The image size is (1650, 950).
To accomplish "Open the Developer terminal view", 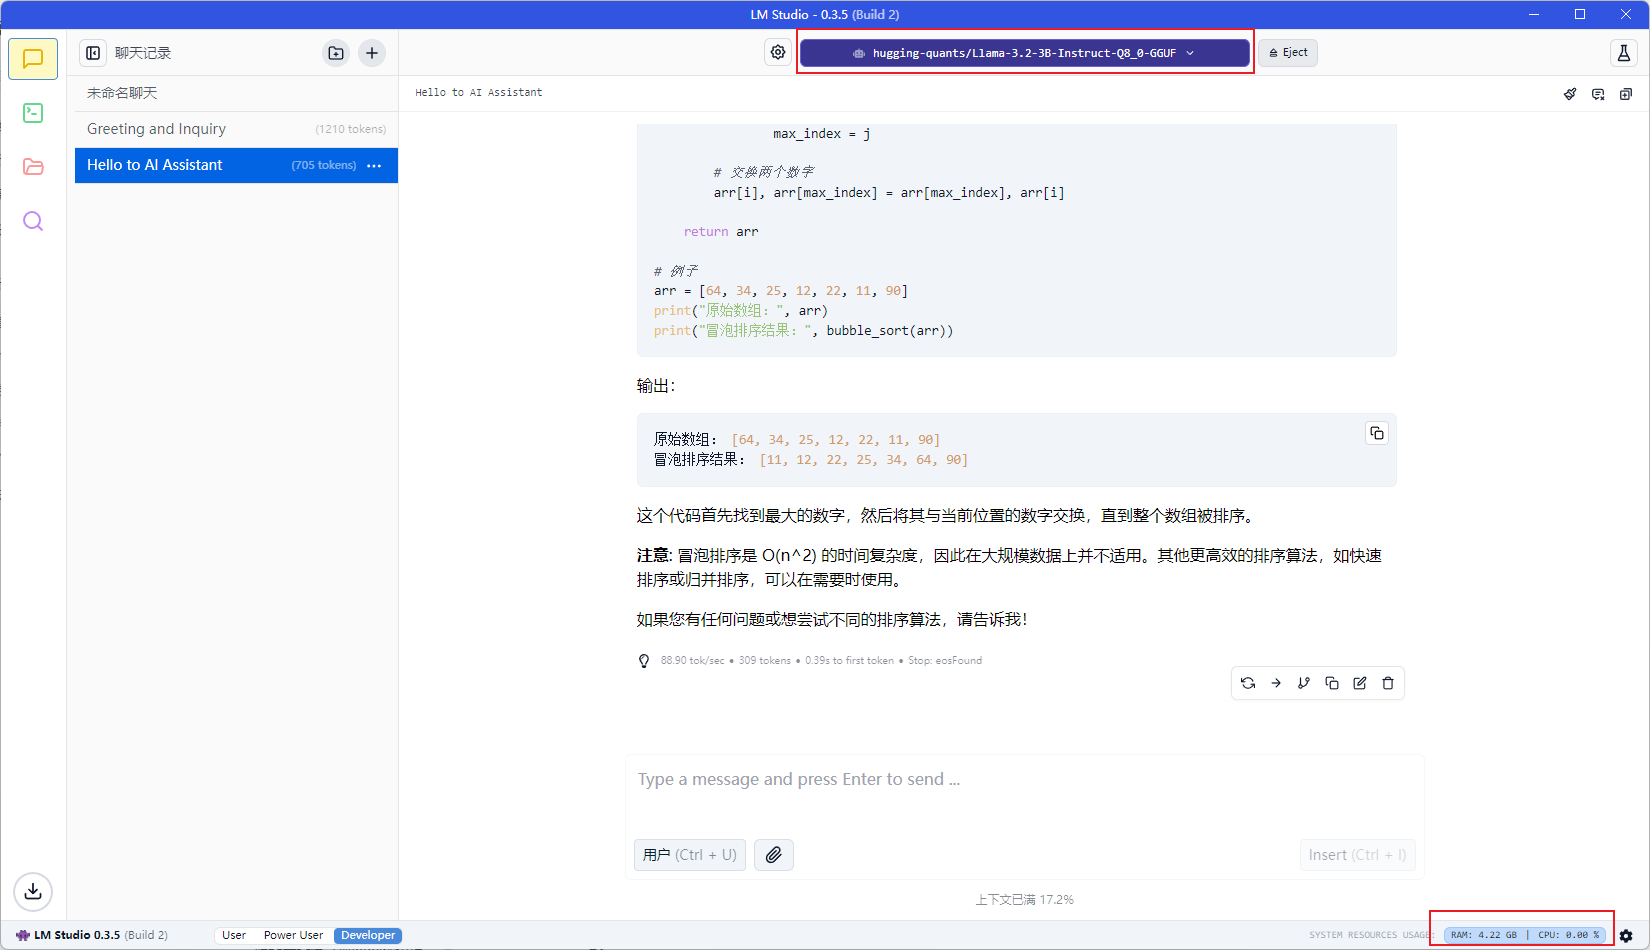I will click(33, 113).
